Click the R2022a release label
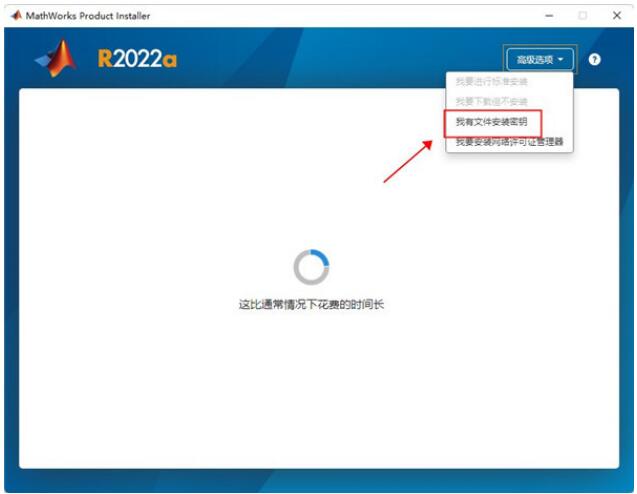 (137, 59)
